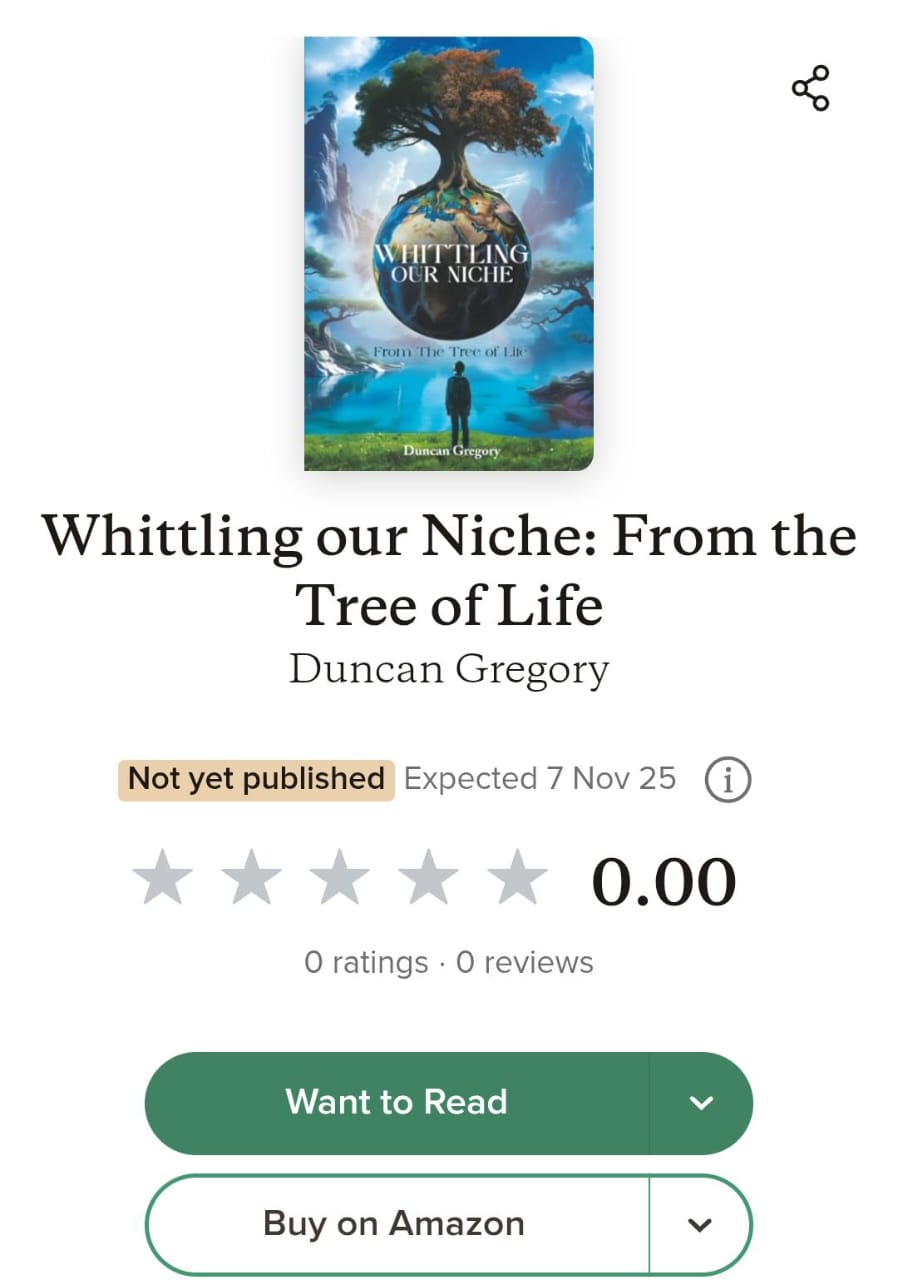898x1280 pixels.
Task: Click the Want to Read button
Action: coord(397,1103)
